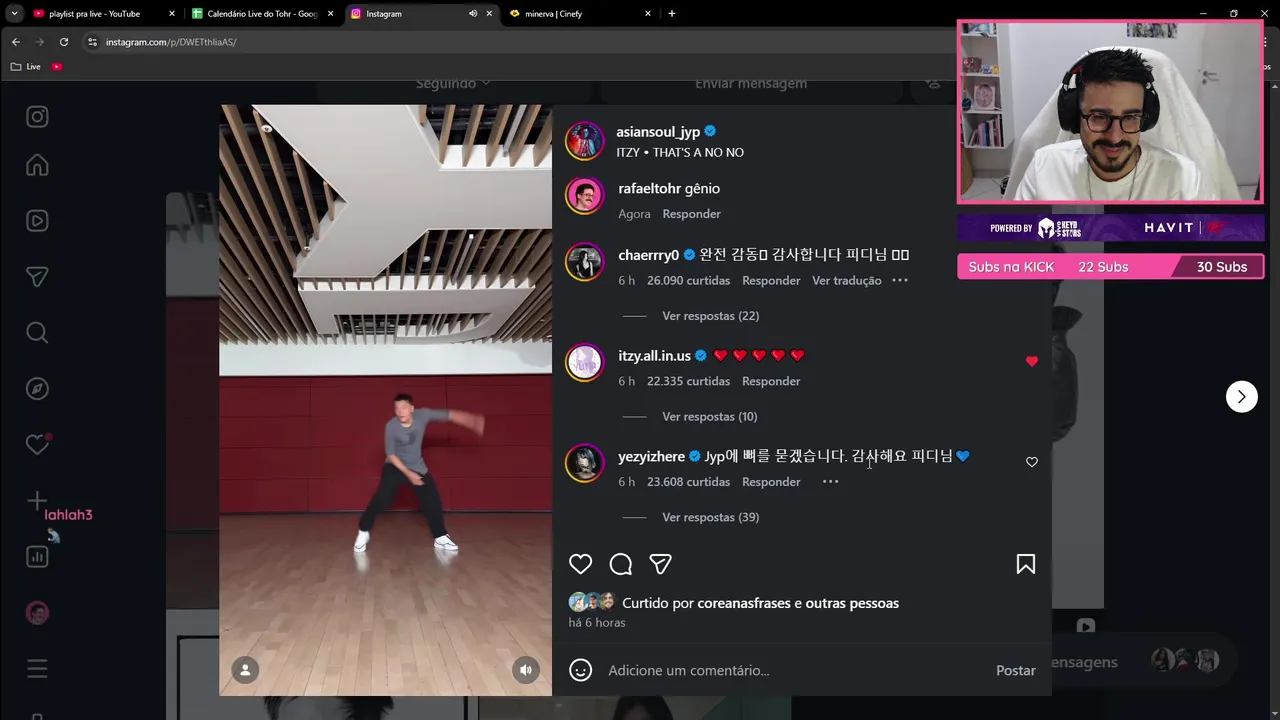Switch to playlist pra live YouTube tab

105,14
